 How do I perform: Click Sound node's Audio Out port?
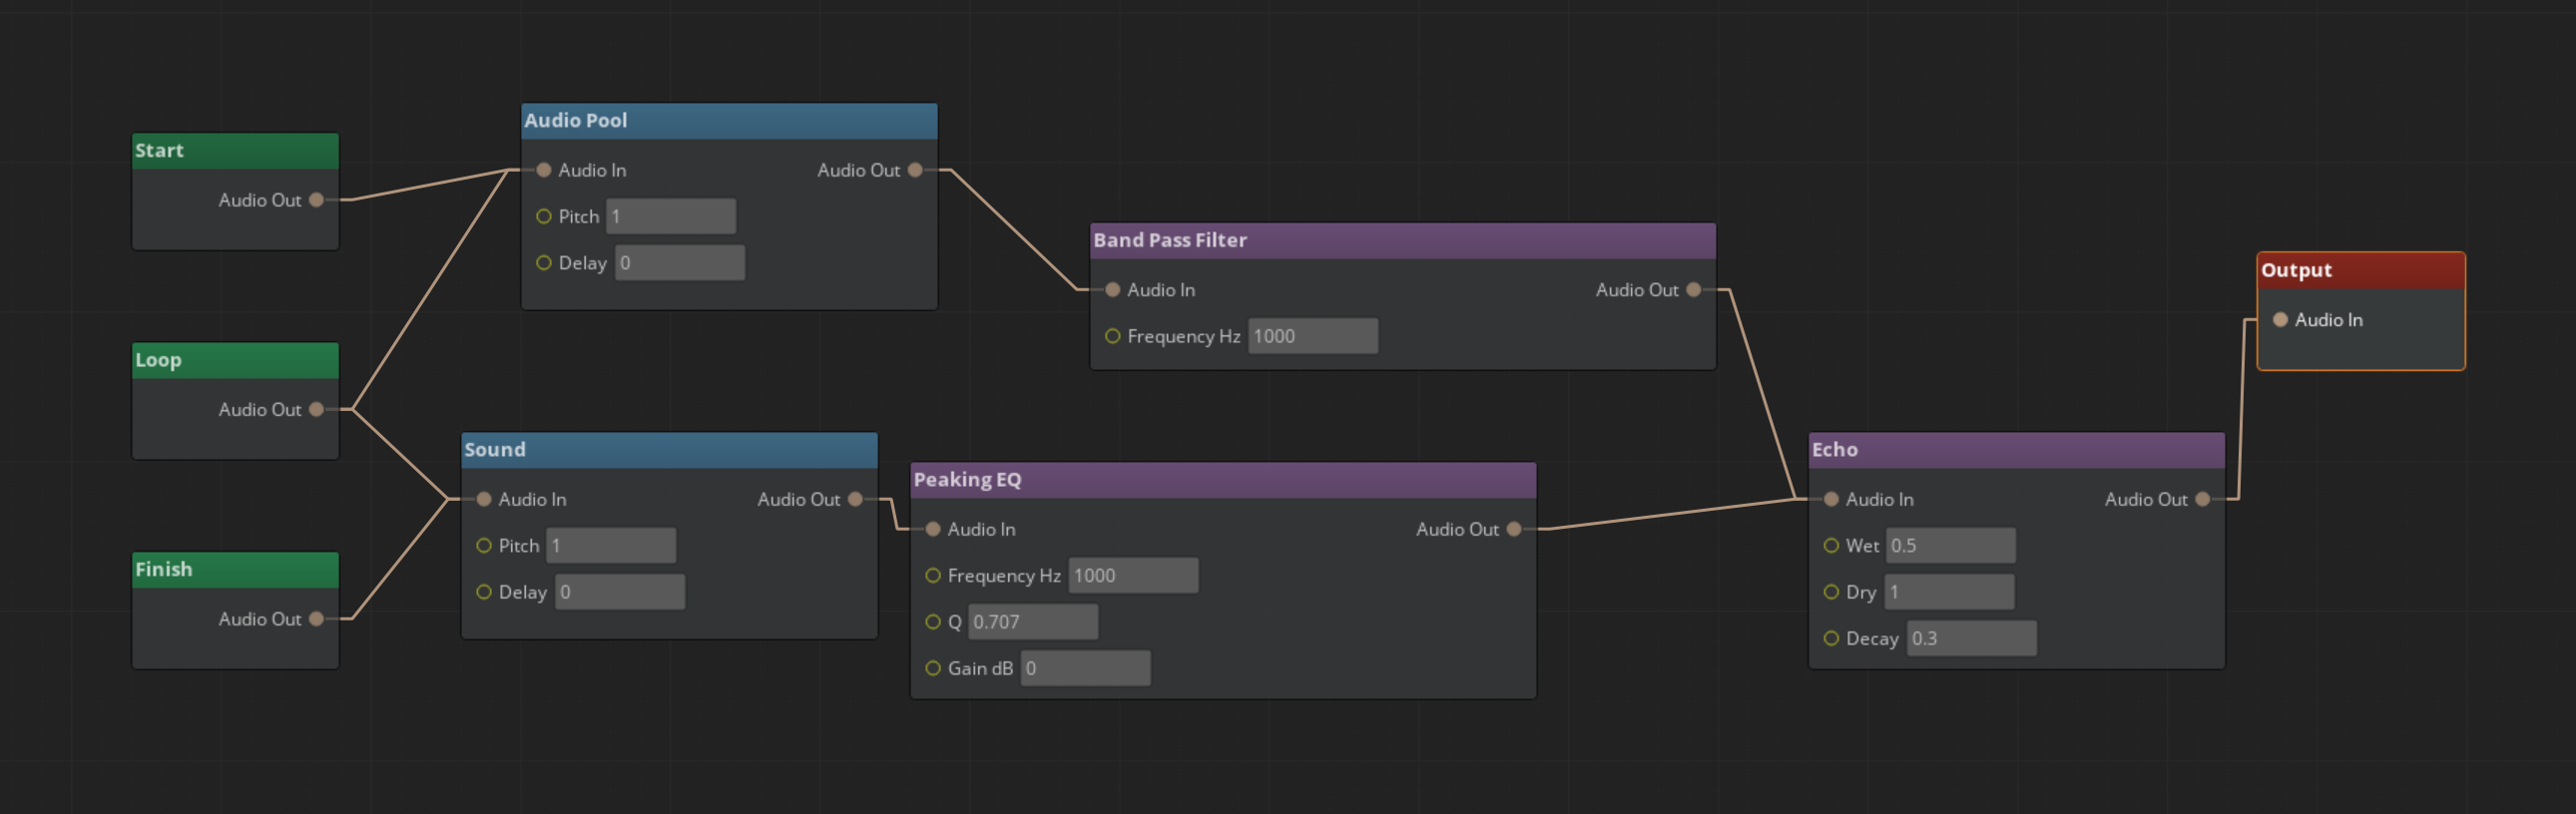[x=855, y=499]
